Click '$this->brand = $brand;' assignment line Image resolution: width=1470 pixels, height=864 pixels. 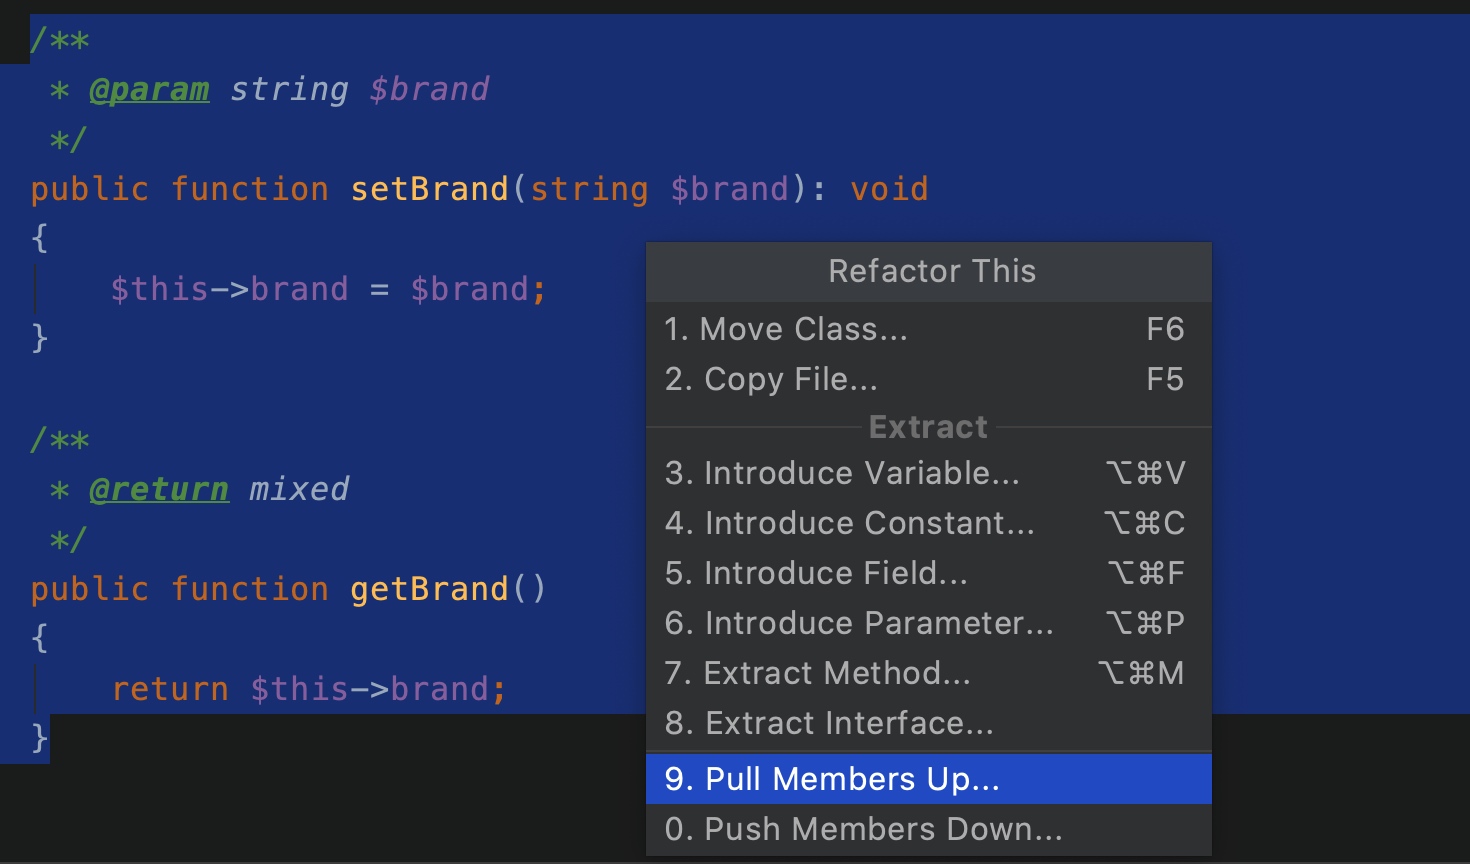click(329, 289)
